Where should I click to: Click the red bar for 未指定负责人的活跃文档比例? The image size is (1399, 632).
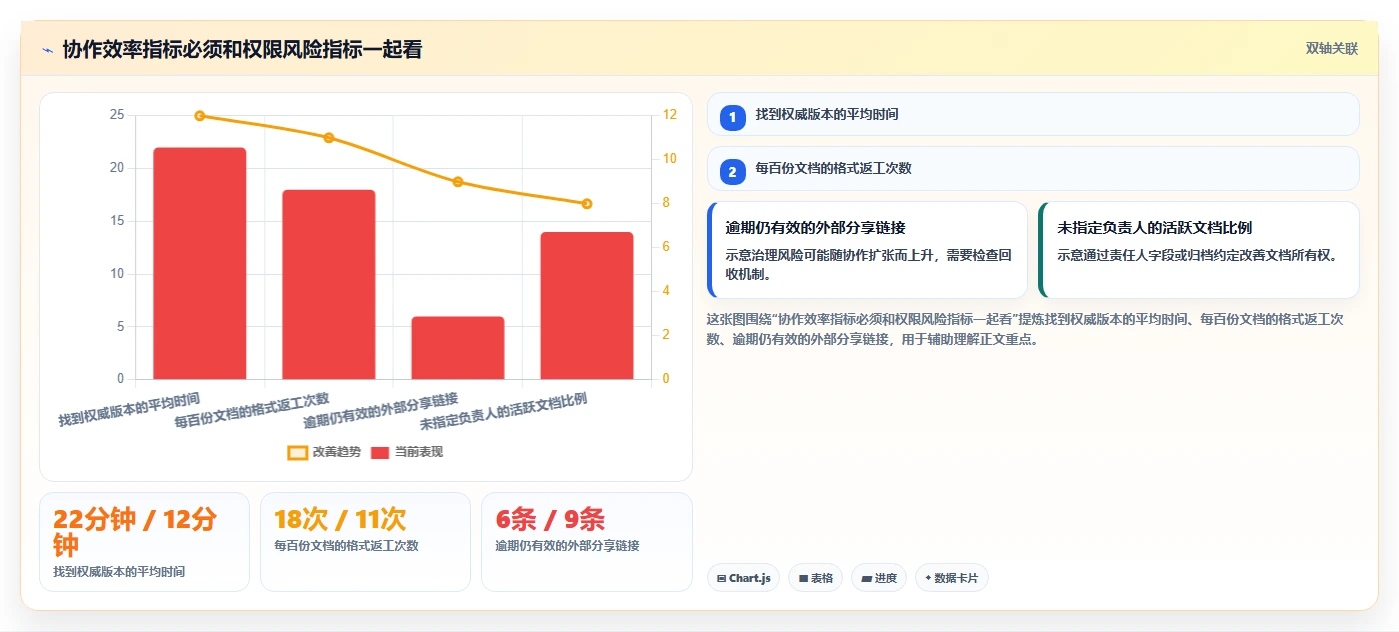click(587, 305)
